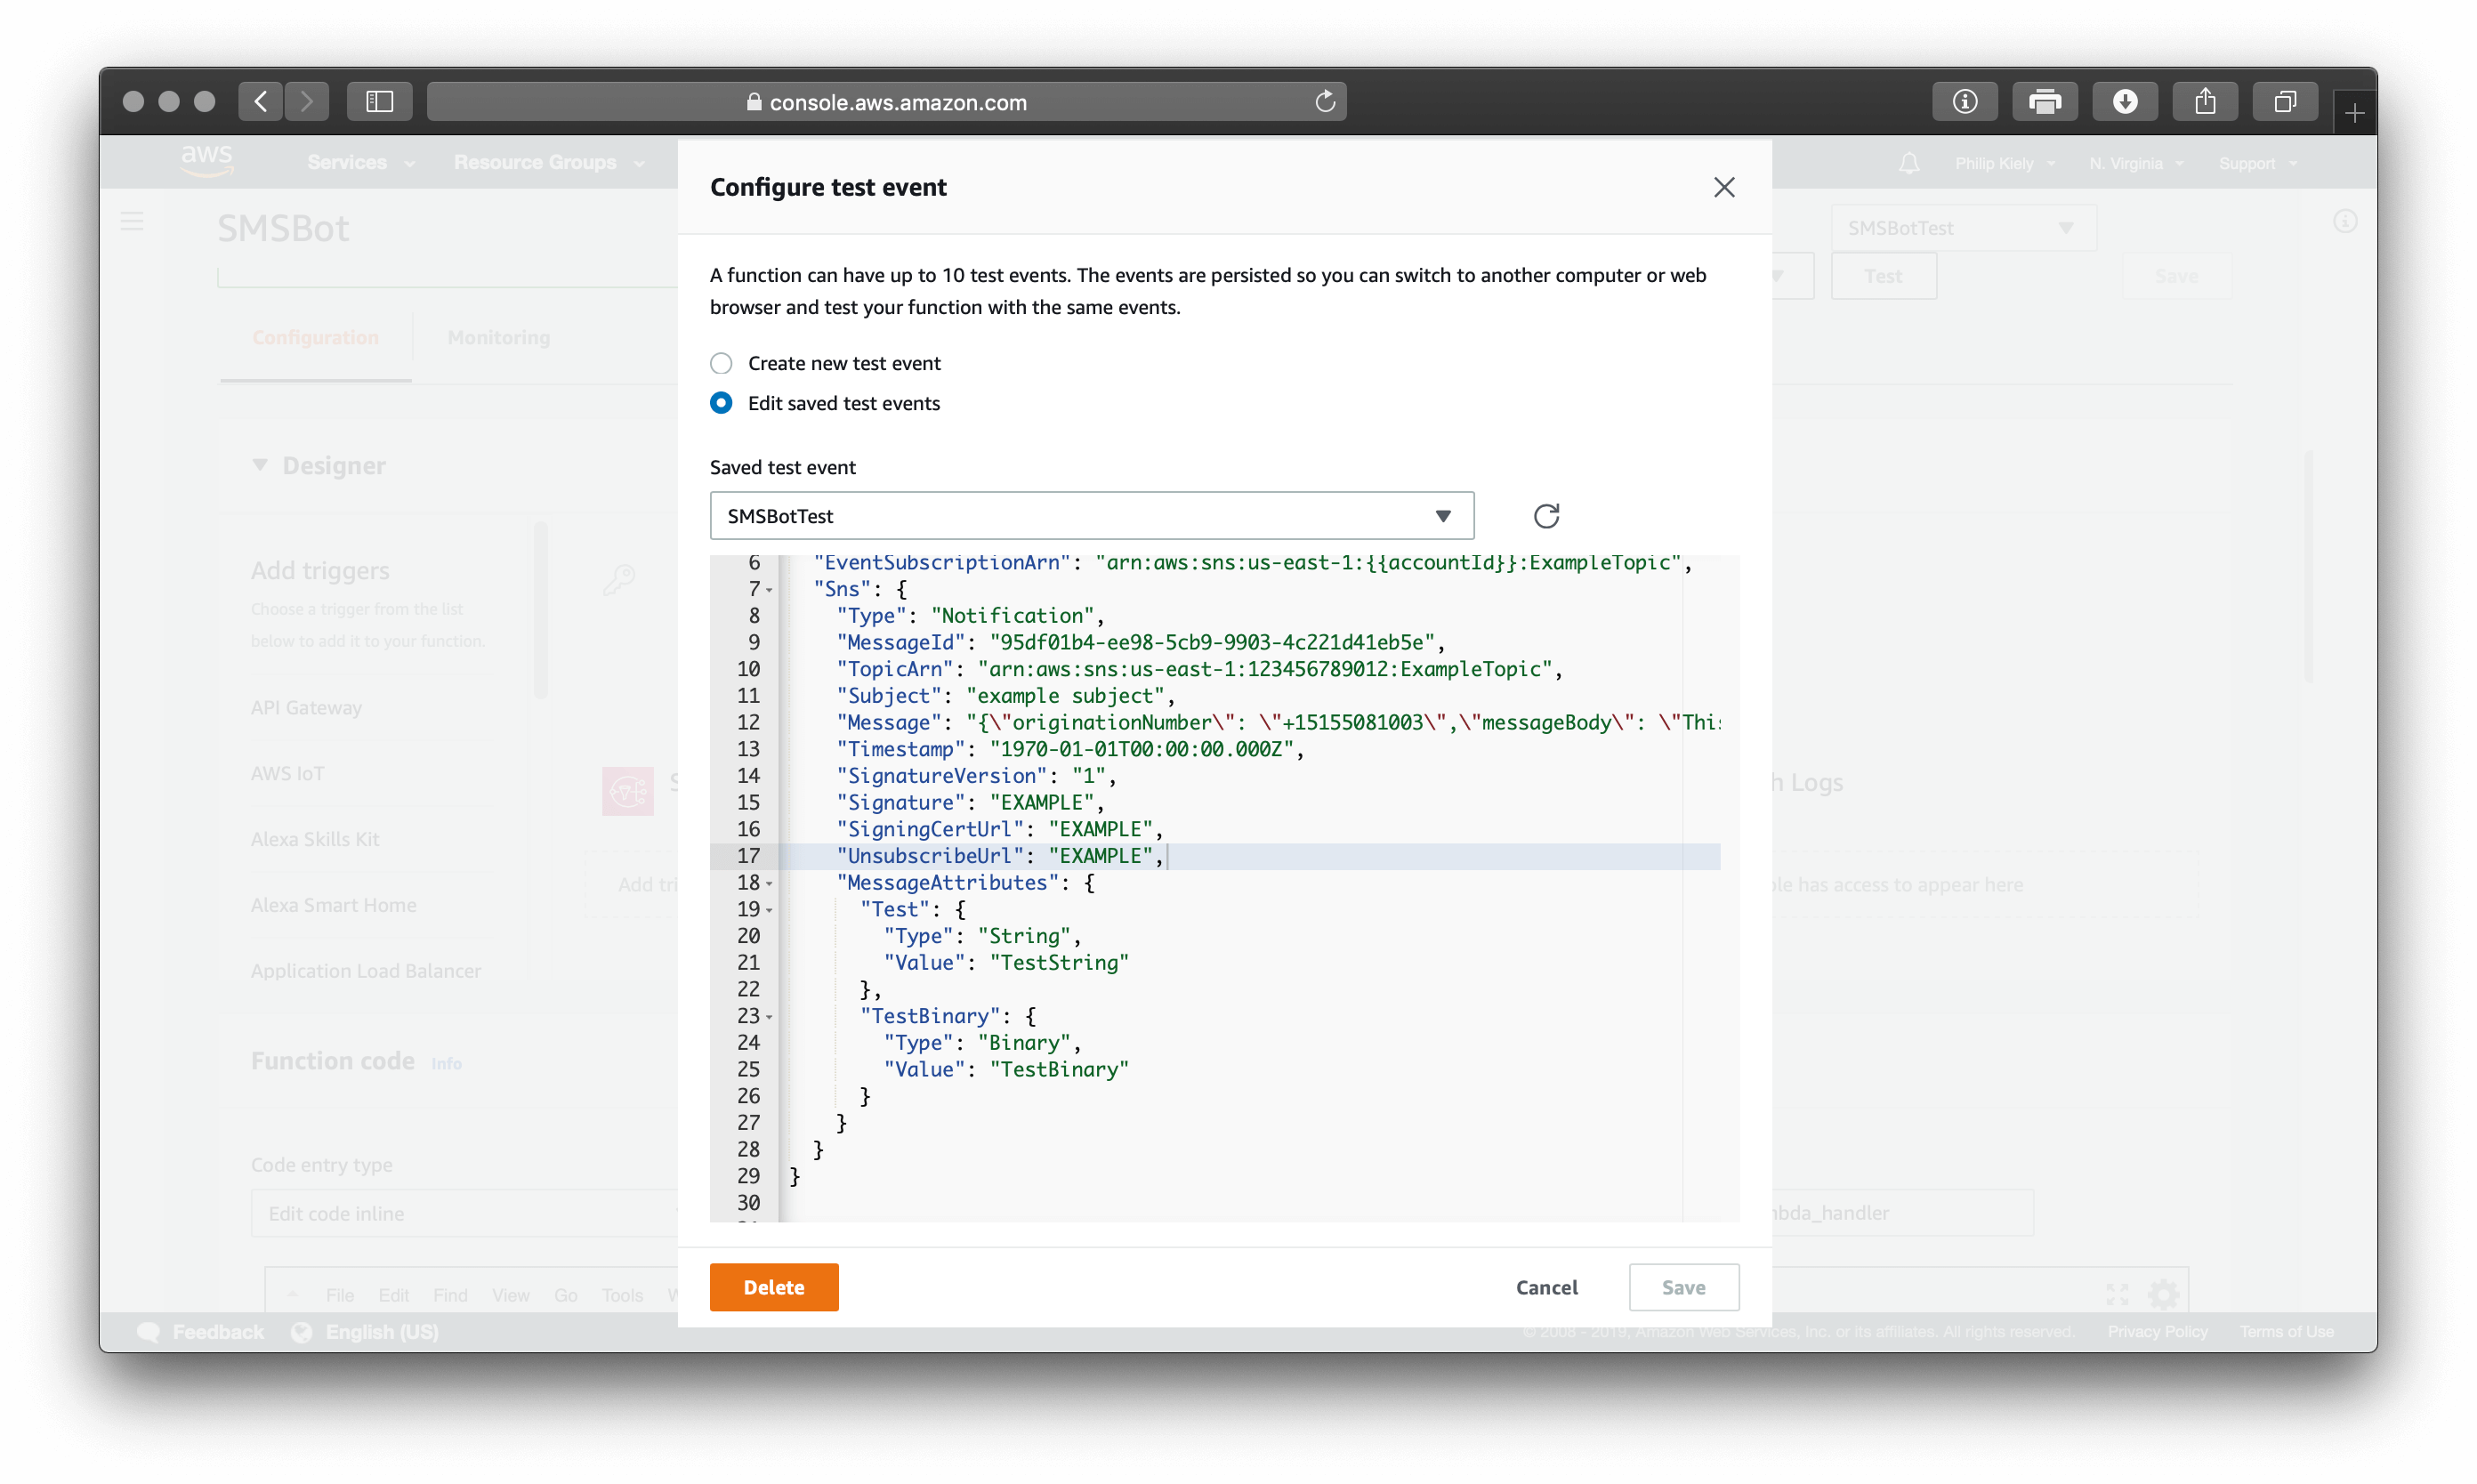Open the Function code Info link
The height and width of the screenshot is (1484, 2477).
tap(446, 1063)
